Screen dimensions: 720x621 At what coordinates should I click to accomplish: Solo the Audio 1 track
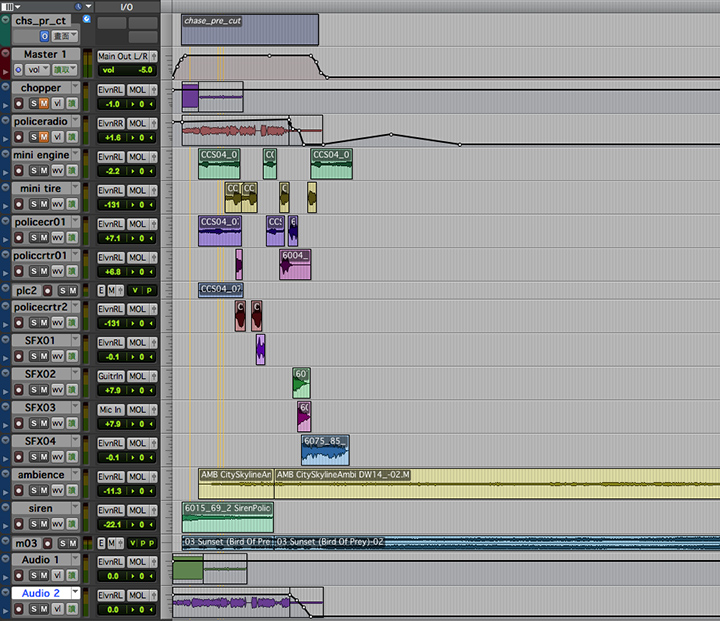tap(32, 576)
